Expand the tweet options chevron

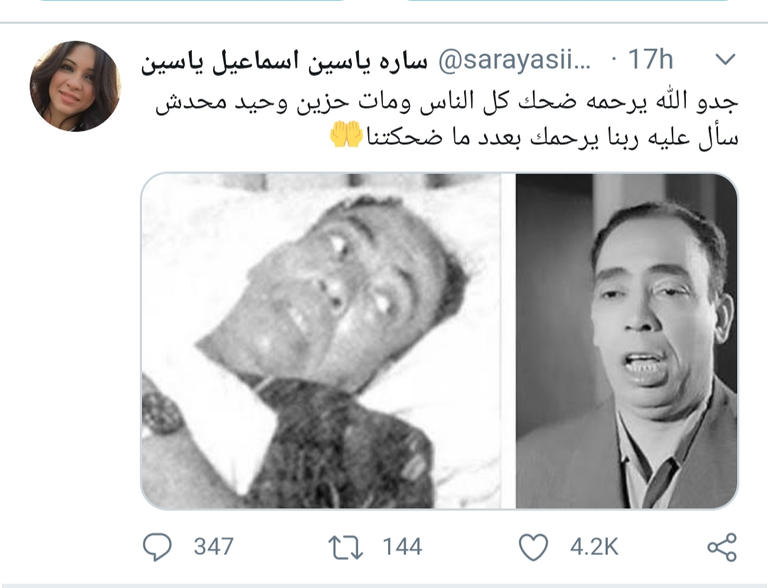tap(725, 60)
